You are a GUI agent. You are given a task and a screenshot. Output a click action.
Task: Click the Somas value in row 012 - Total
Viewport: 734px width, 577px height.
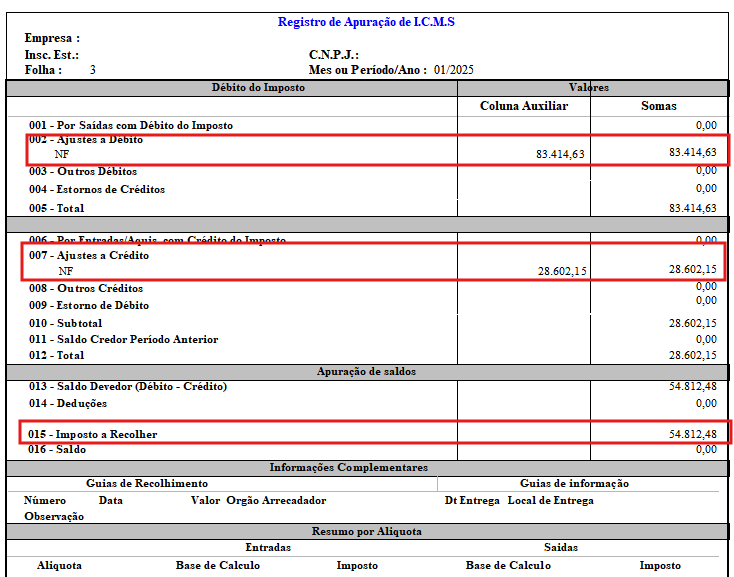[x=692, y=355]
